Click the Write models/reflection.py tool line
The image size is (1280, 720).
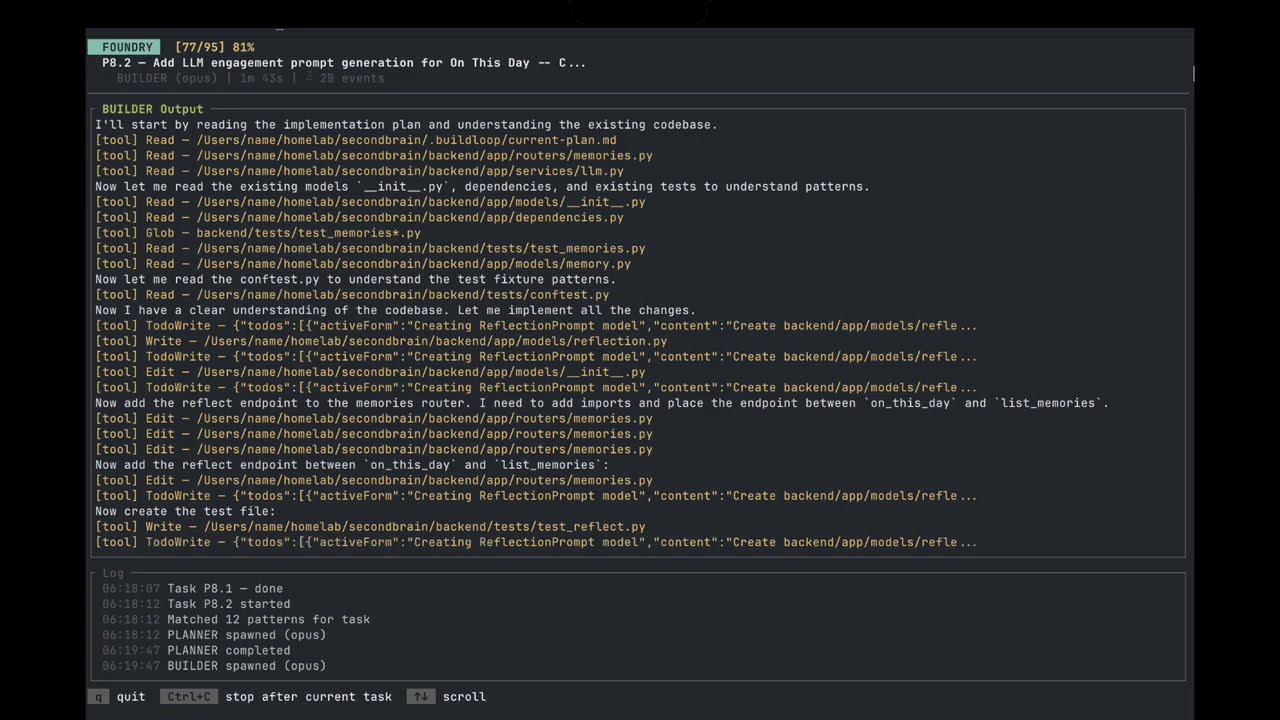(x=381, y=341)
